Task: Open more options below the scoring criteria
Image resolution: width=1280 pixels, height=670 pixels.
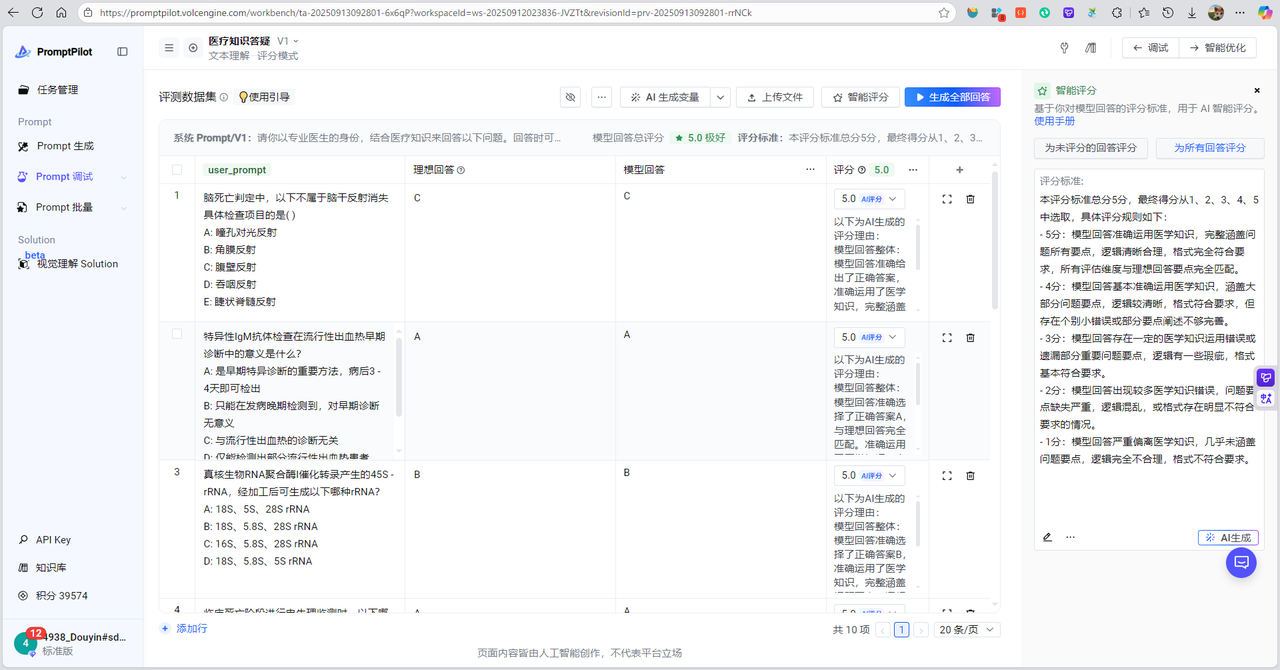Action: (1070, 537)
